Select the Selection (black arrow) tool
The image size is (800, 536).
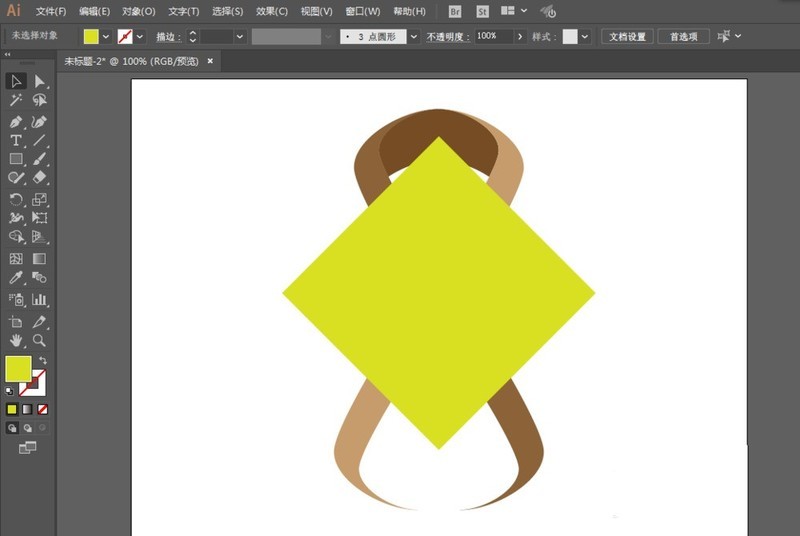[x=16, y=81]
